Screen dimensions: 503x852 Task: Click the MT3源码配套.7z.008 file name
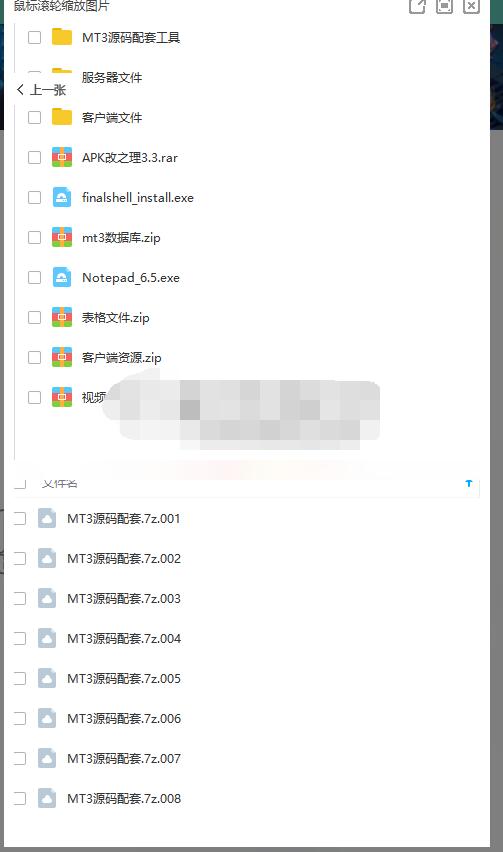124,798
